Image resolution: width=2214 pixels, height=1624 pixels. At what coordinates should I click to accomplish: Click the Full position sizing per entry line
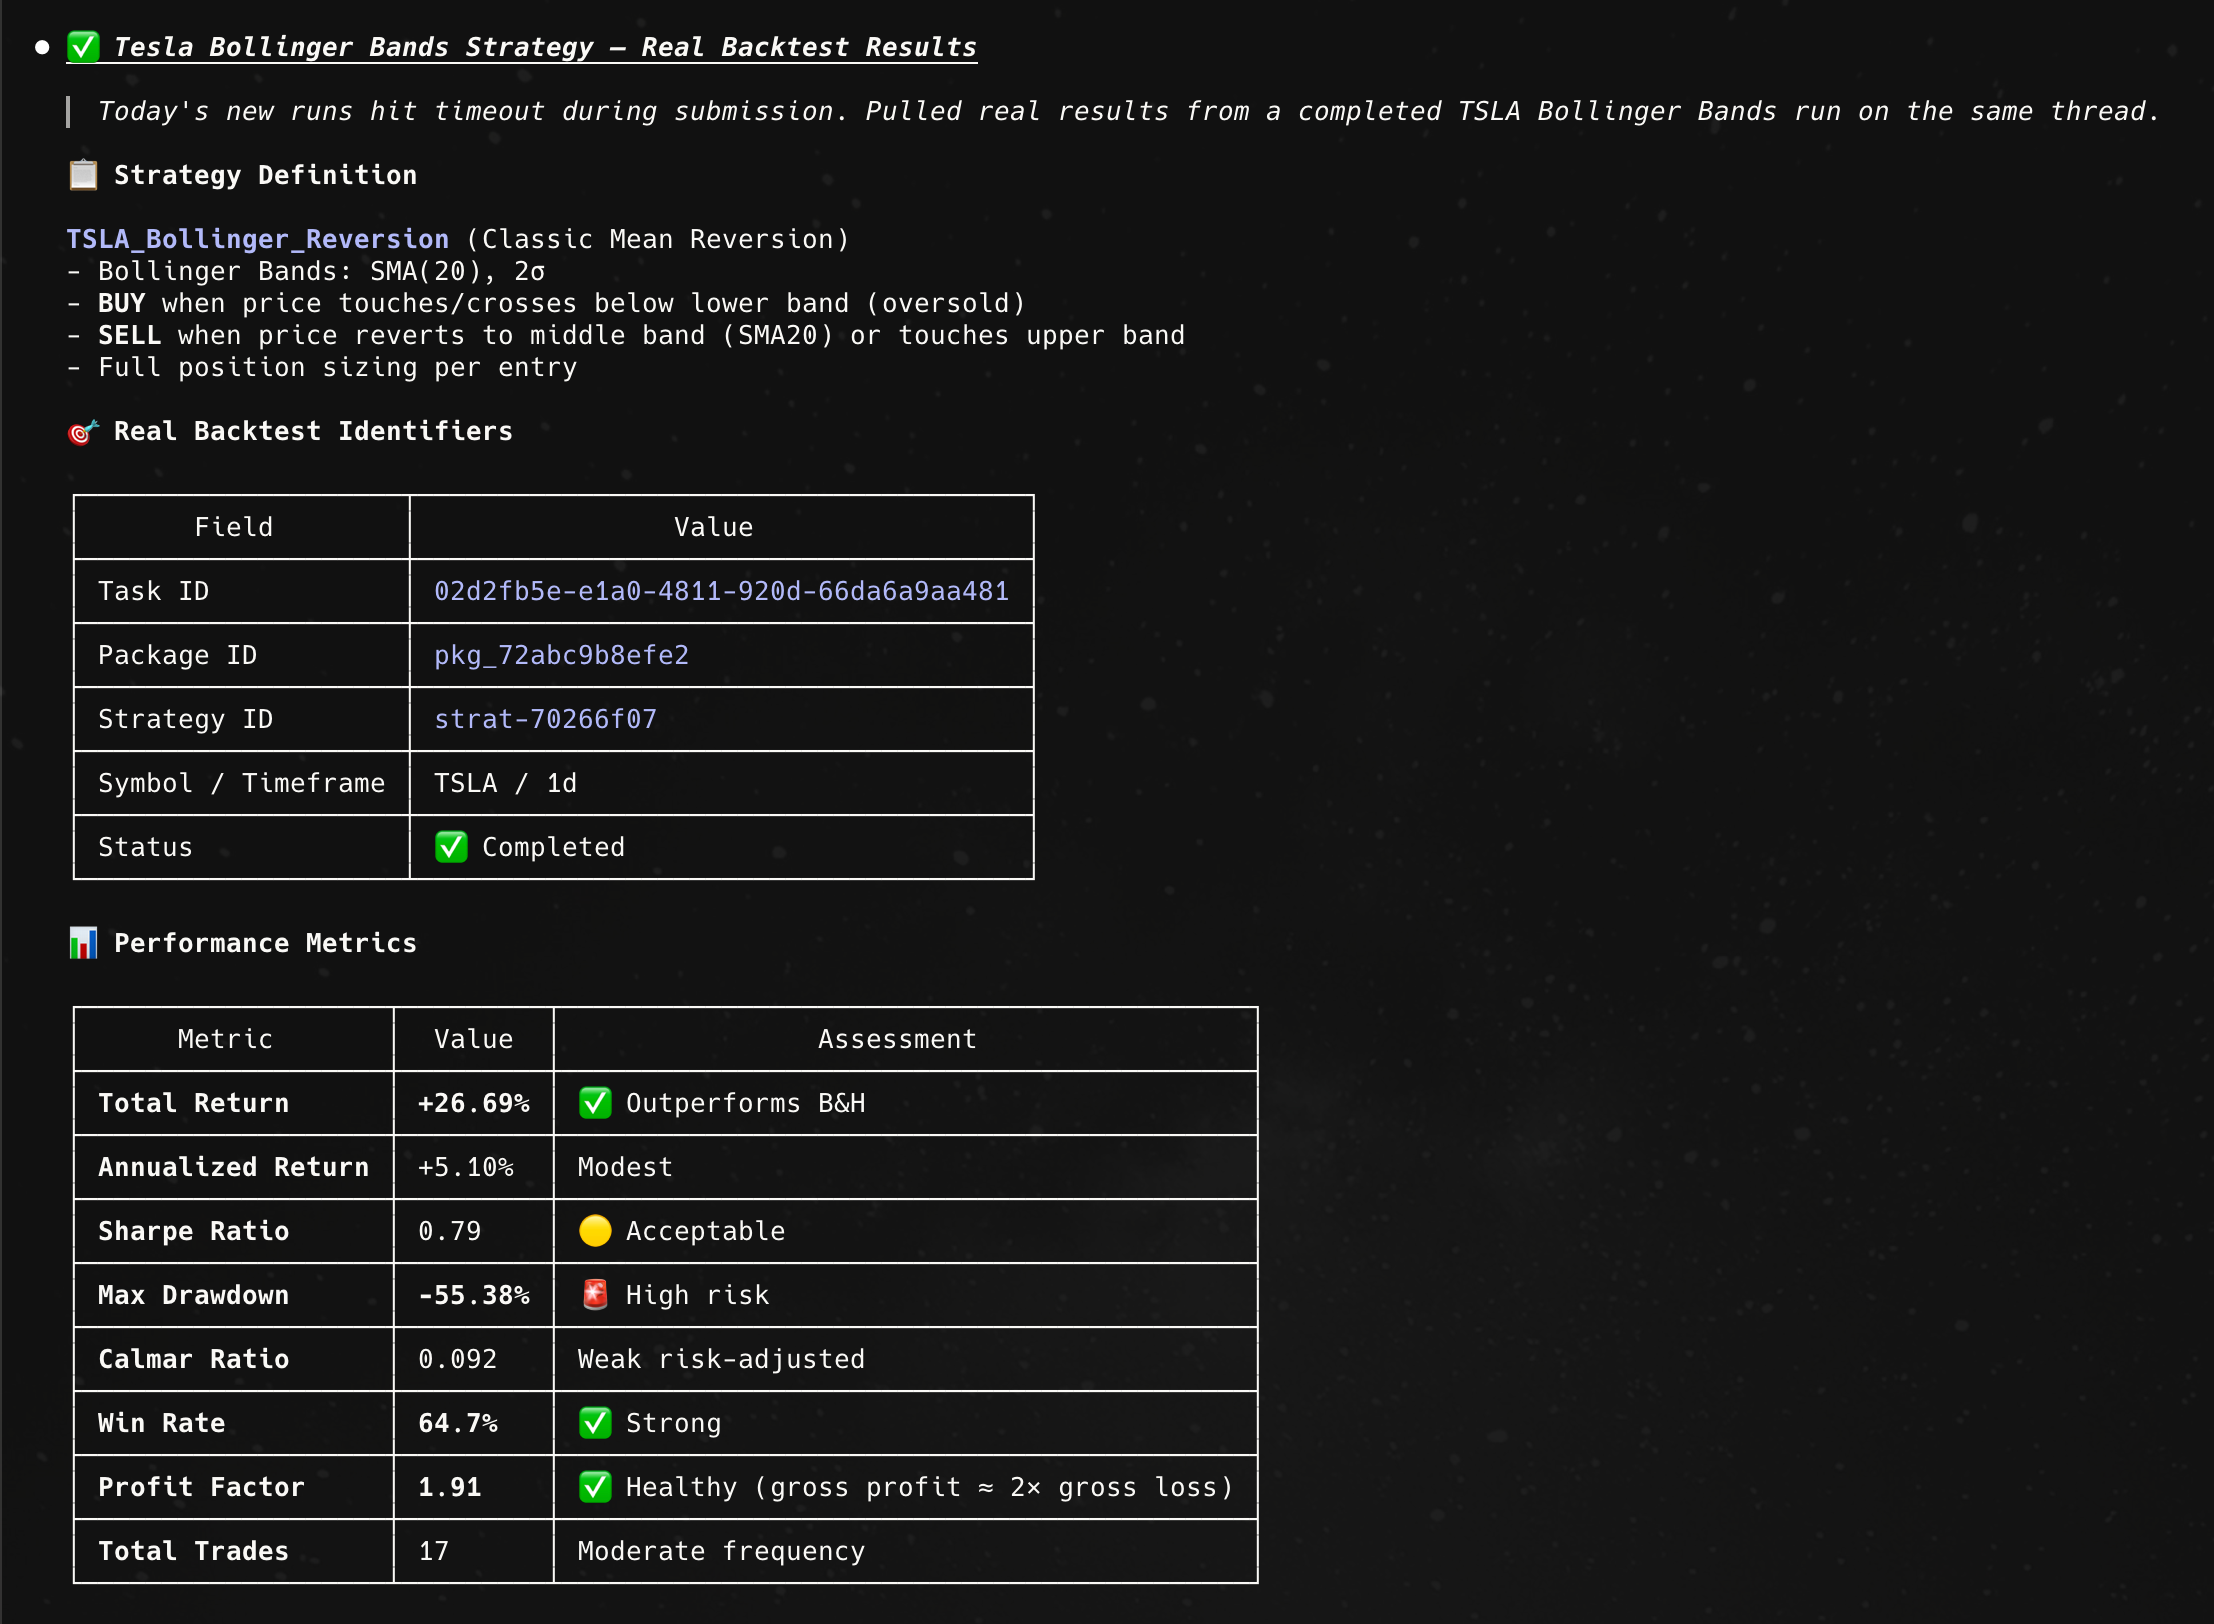tap(322, 367)
